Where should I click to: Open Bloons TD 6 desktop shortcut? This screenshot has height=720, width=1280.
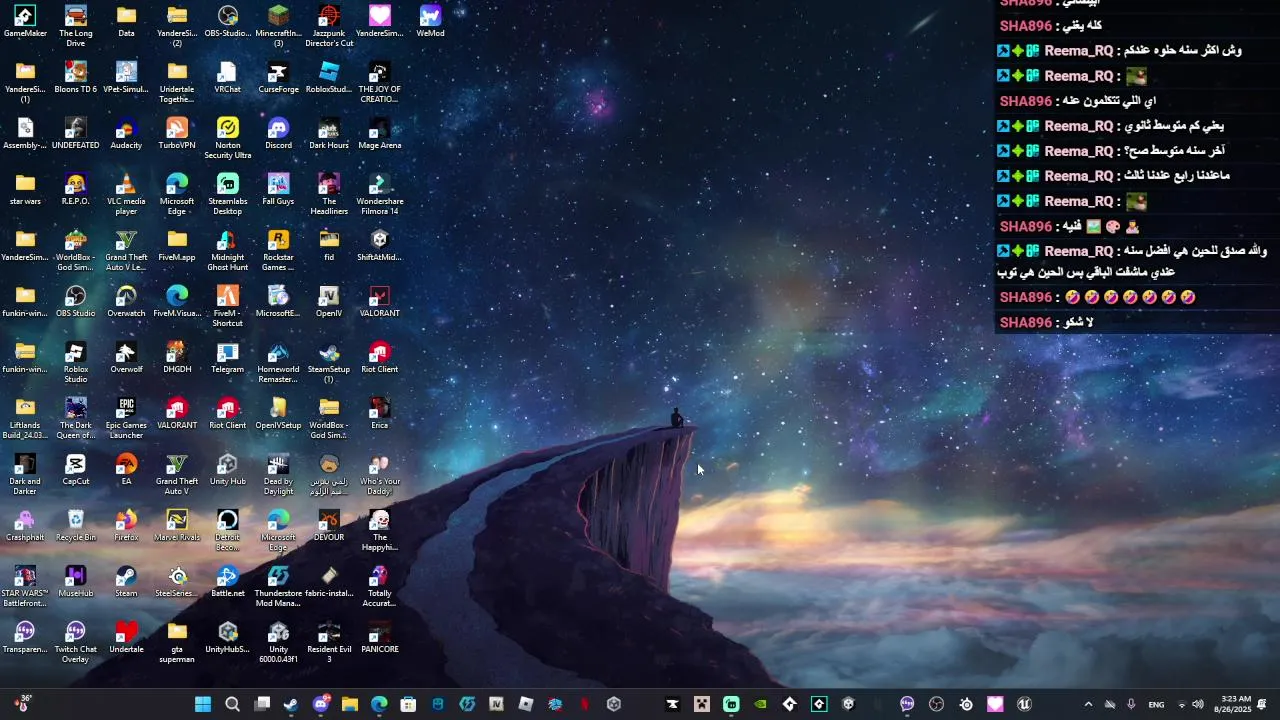point(76,78)
